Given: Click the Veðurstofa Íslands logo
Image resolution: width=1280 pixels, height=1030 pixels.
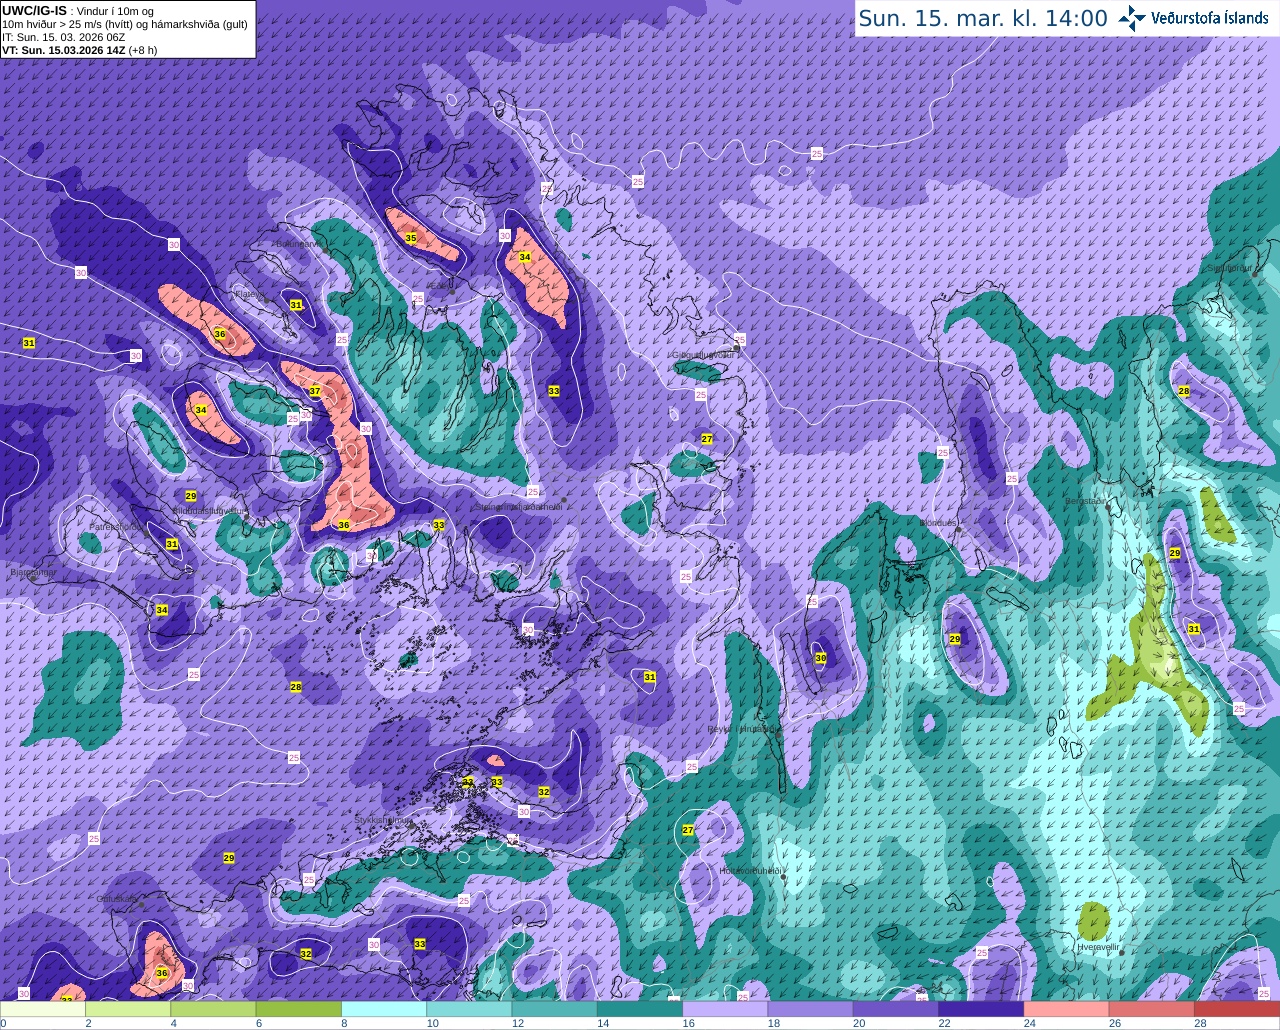Looking at the screenshot, I should pyautogui.click(x=1194, y=18).
